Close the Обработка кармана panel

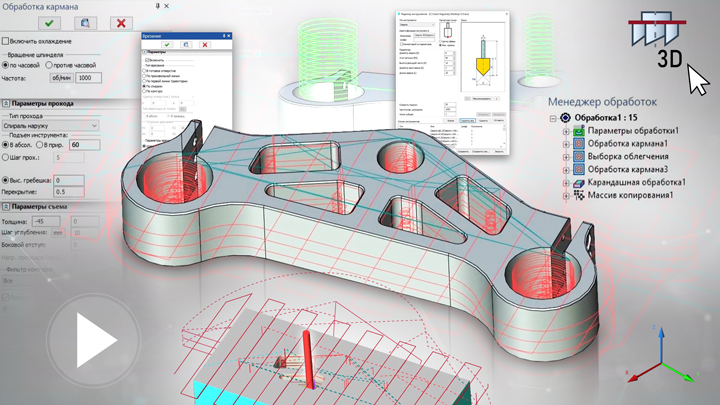tap(166, 6)
